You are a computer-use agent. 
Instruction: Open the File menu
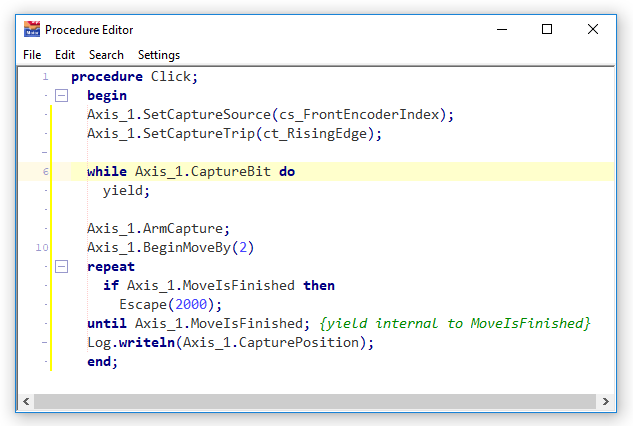pyautogui.click(x=32, y=55)
